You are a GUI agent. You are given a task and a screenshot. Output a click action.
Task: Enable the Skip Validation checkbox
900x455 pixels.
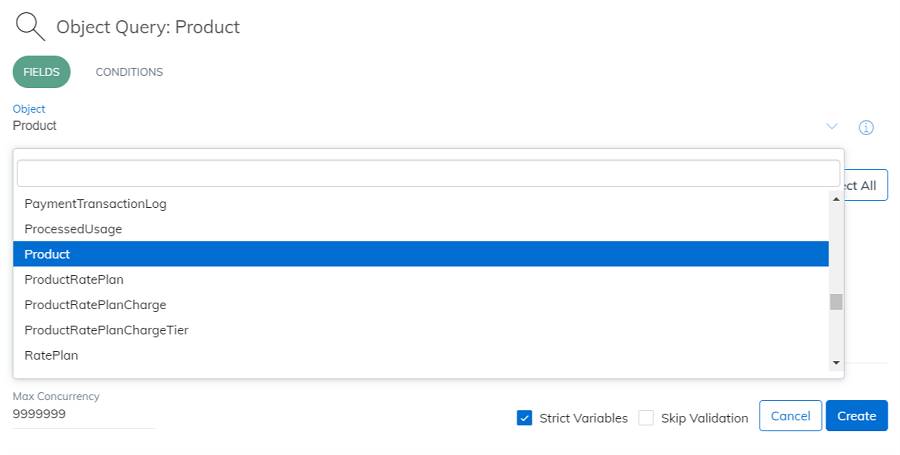click(646, 418)
